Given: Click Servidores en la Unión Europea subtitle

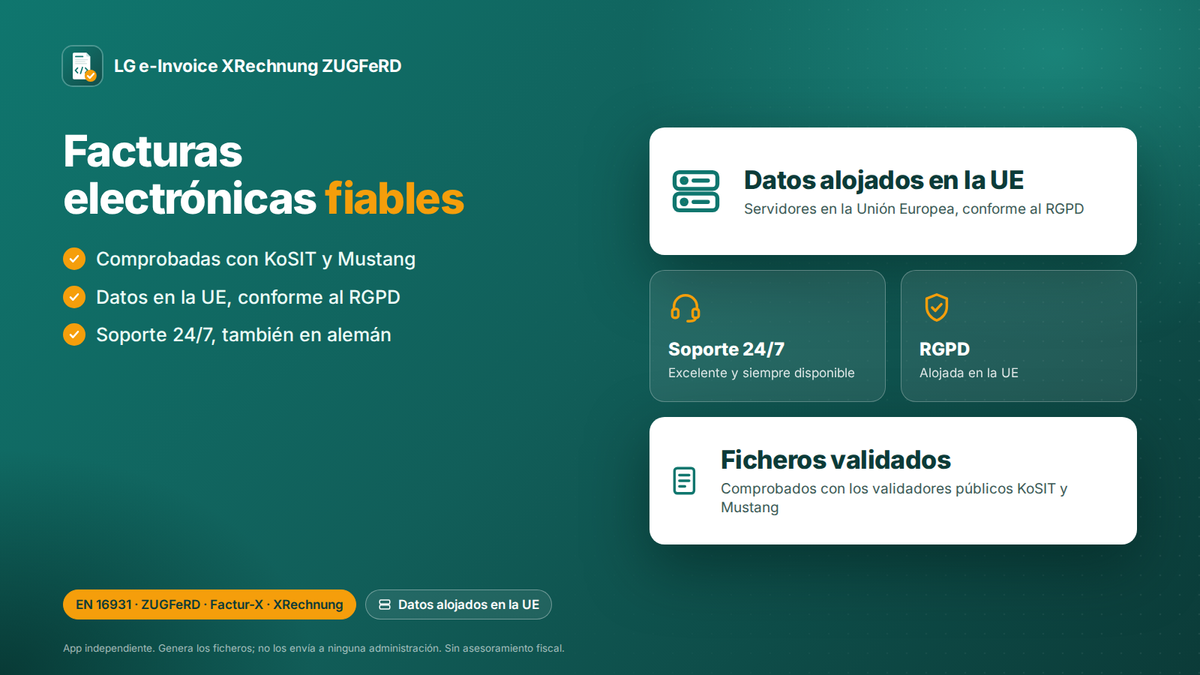Looking at the screenshot, I should [914, 209].
